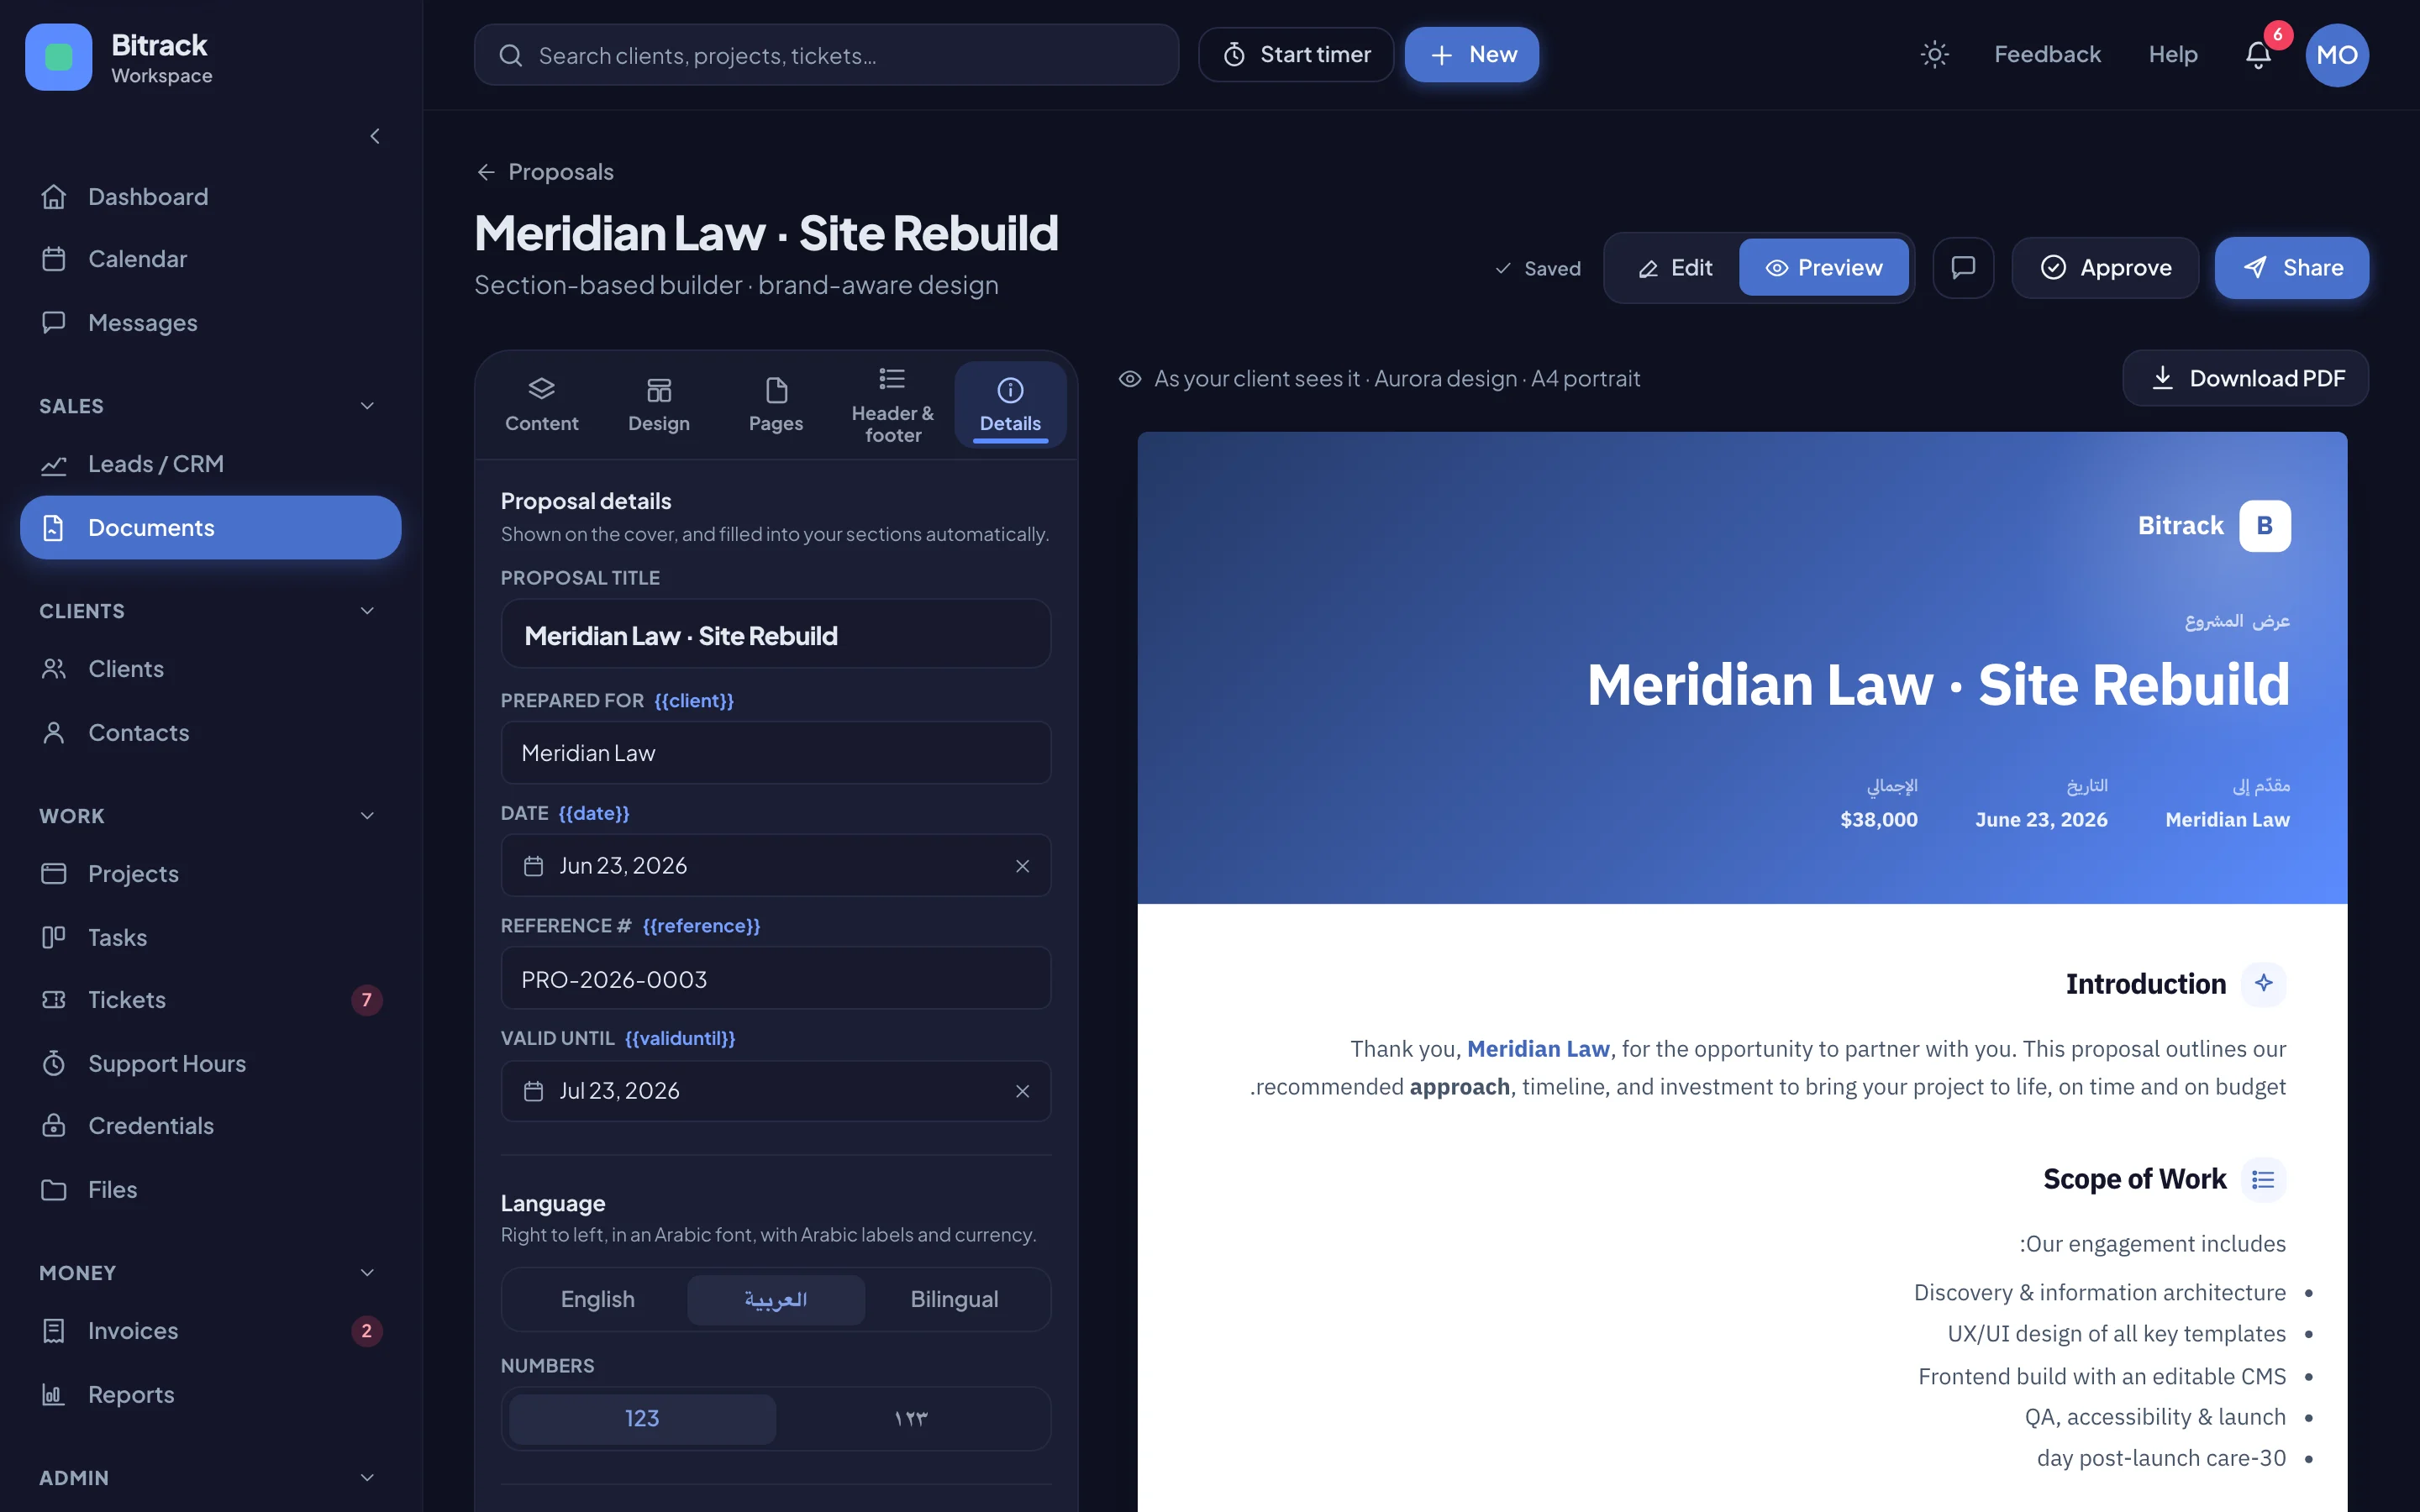Viewport: 2420px width, 1512px height.
Task: Toggle light theme sun icon
Action: pyautogui.click(x=1934, y=54)
